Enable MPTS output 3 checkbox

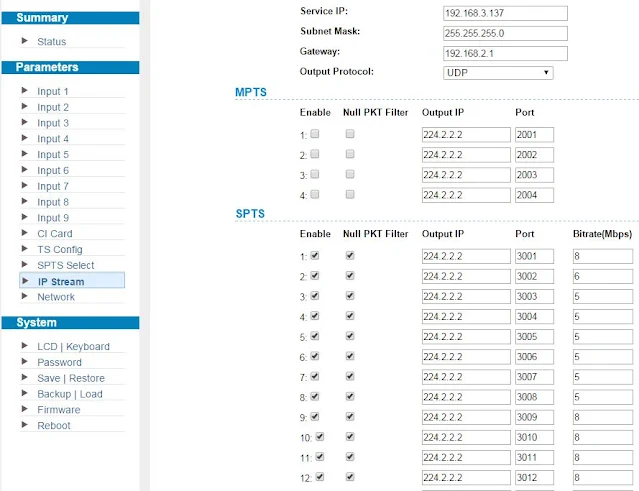(315, 174)
